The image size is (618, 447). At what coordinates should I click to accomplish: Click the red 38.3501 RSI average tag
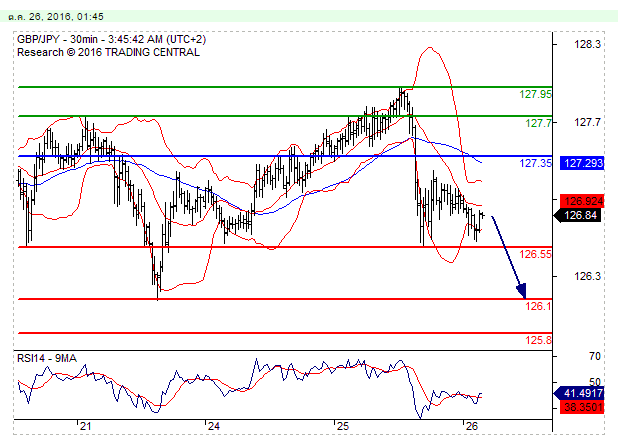[x=582, y=407]
